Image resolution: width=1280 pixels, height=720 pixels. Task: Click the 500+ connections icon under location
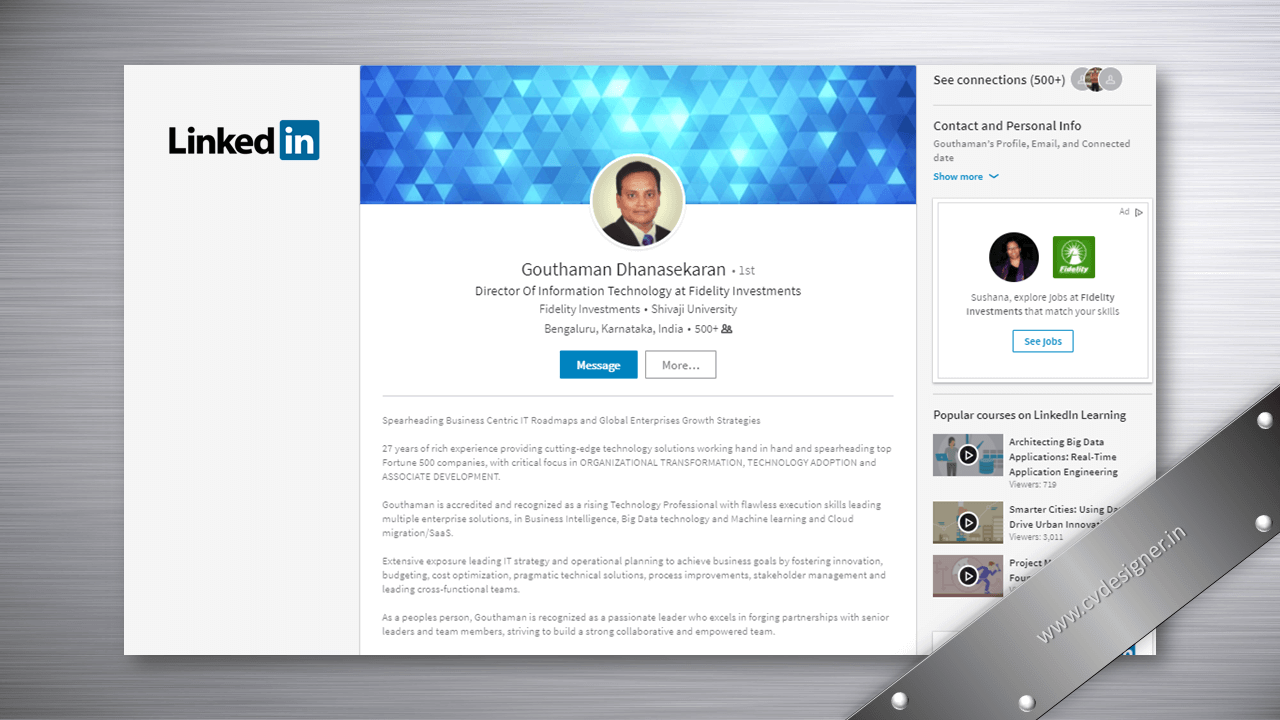coord(727,329)
